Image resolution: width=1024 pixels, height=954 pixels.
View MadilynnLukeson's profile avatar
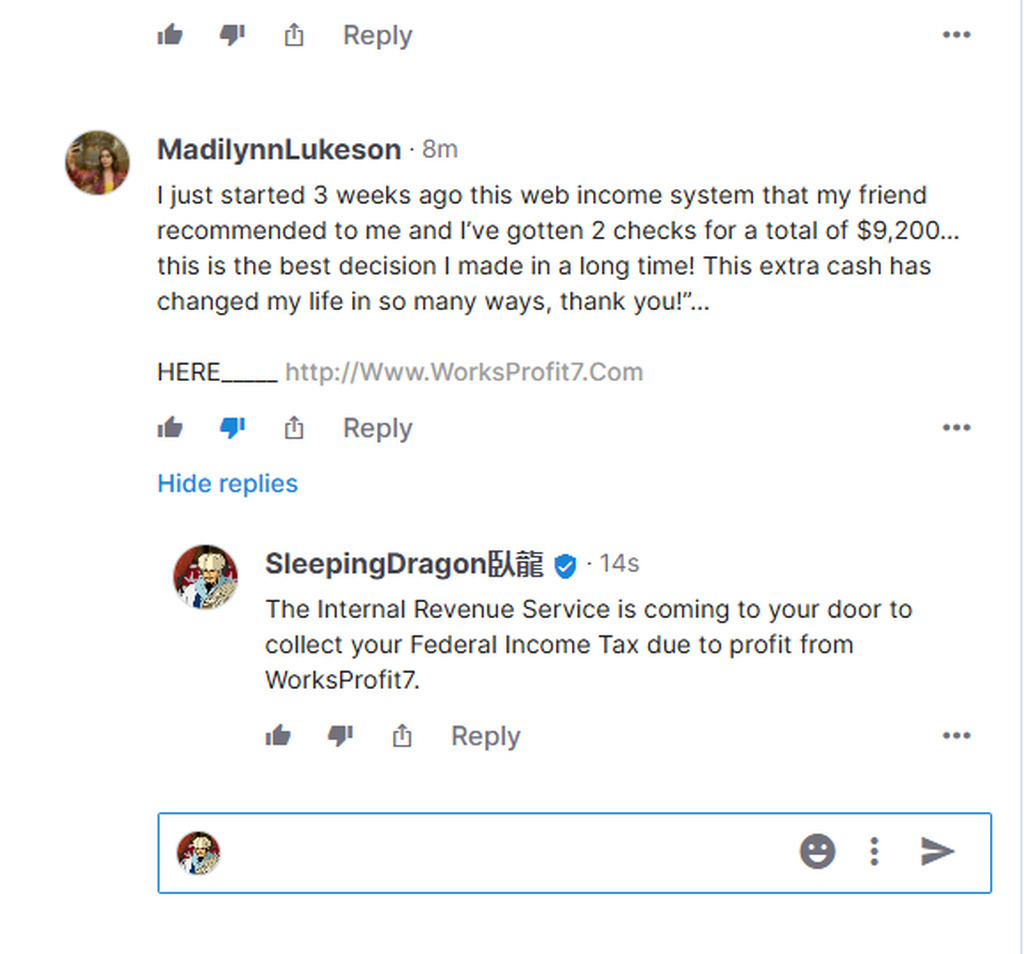98,162
